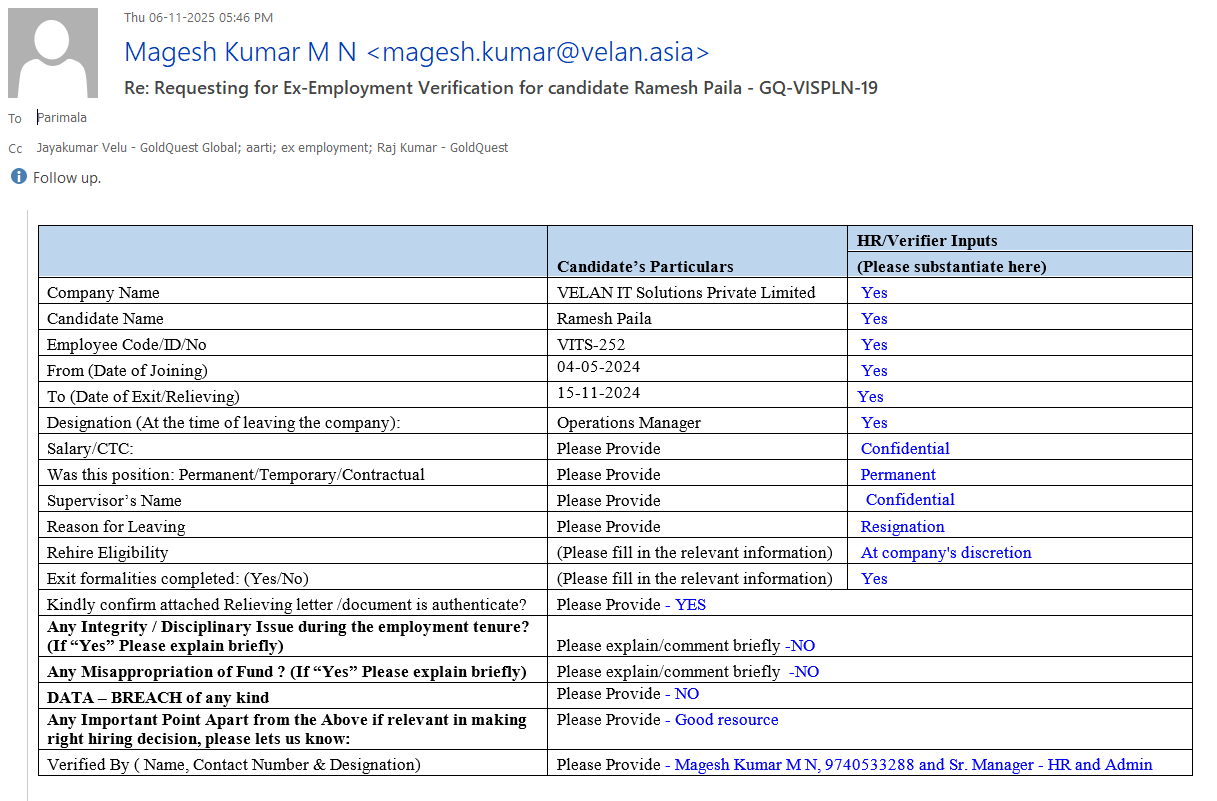Click the Good resource comment text

point(726,720)
